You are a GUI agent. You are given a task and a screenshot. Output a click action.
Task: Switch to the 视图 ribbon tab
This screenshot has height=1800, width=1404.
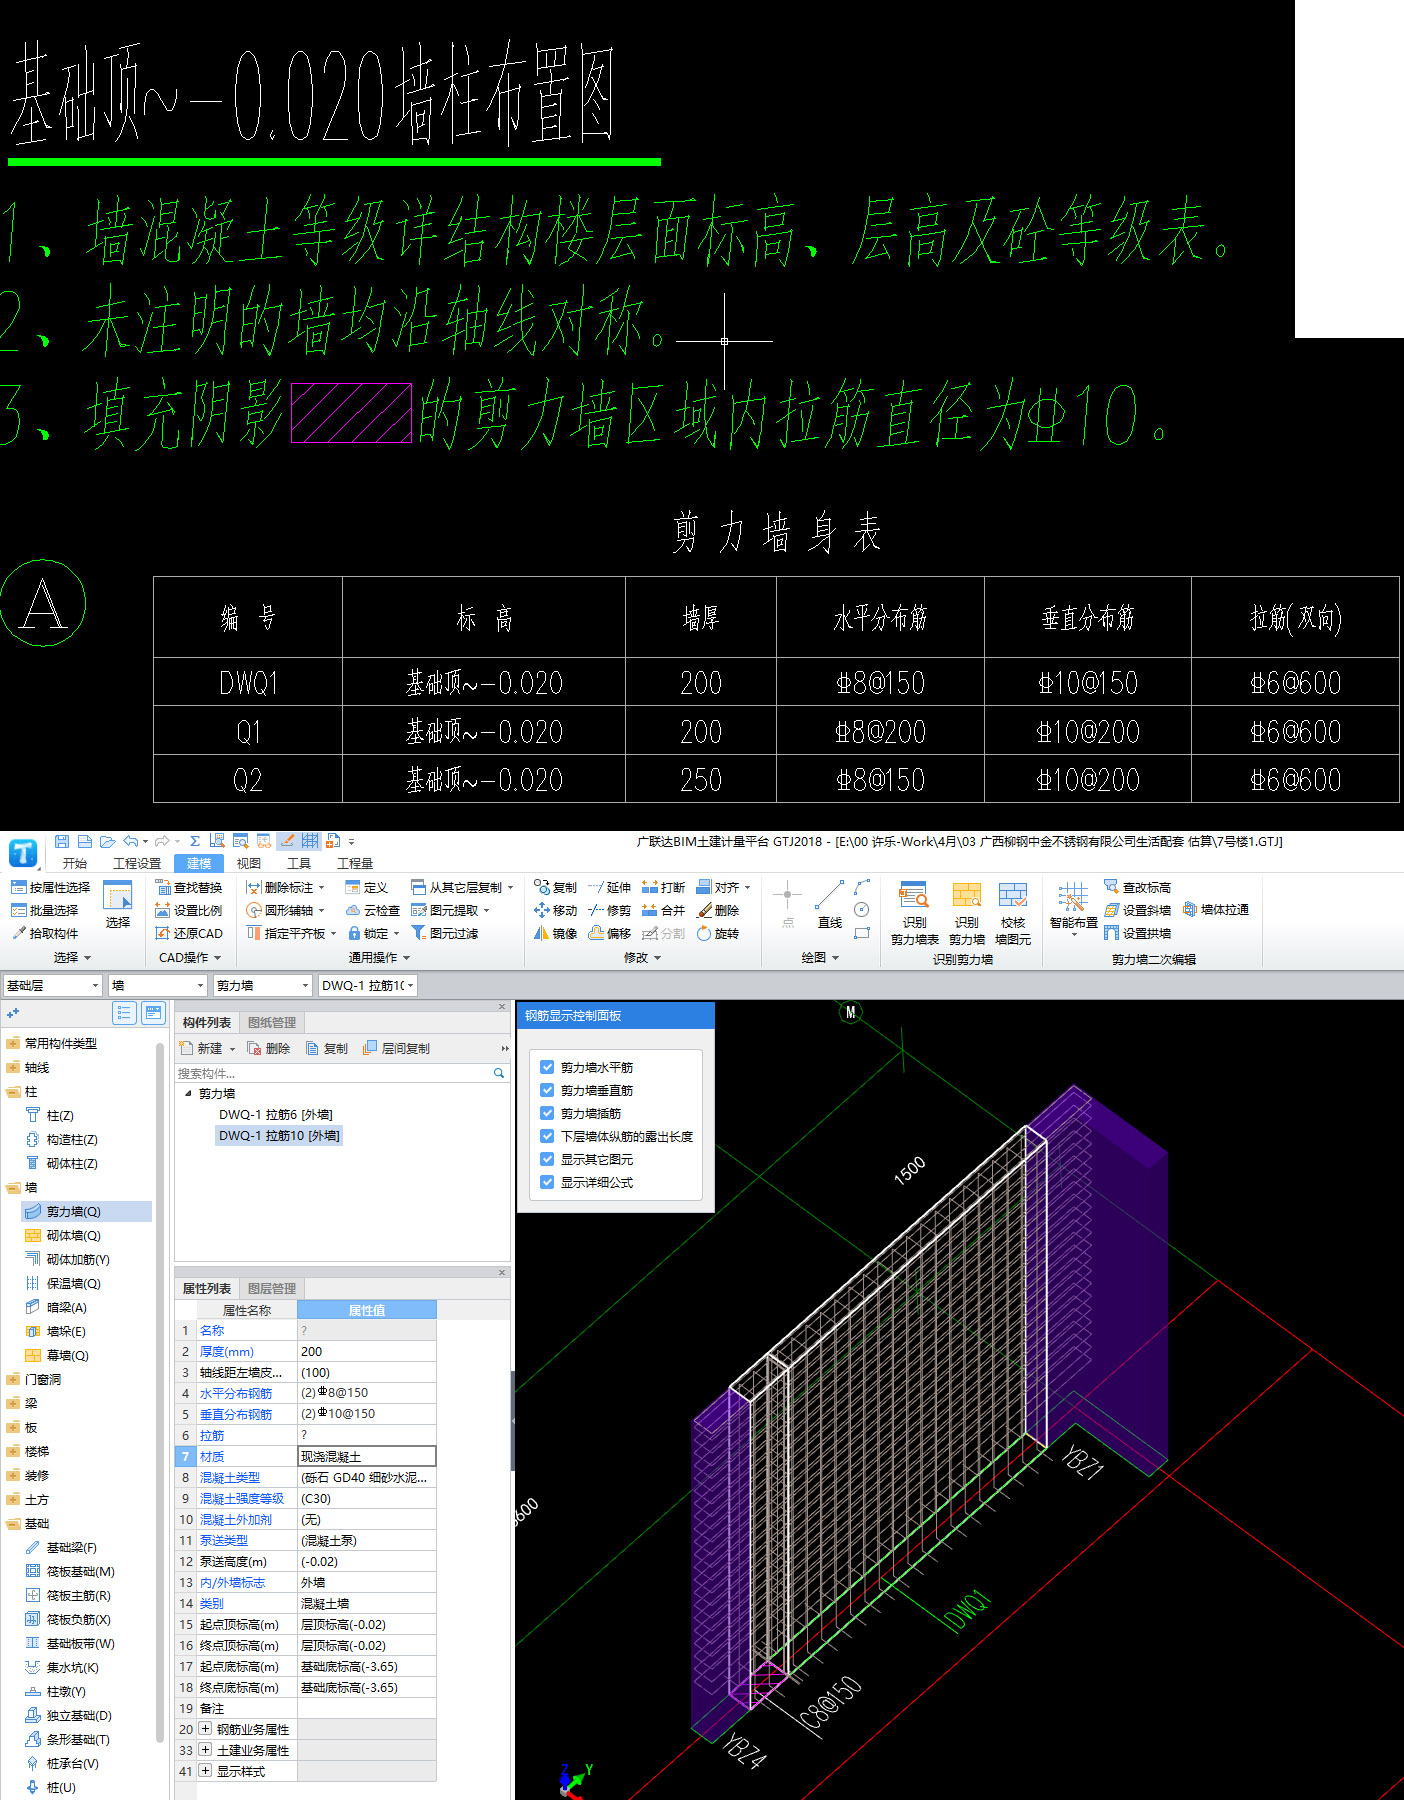coord(249,863)
